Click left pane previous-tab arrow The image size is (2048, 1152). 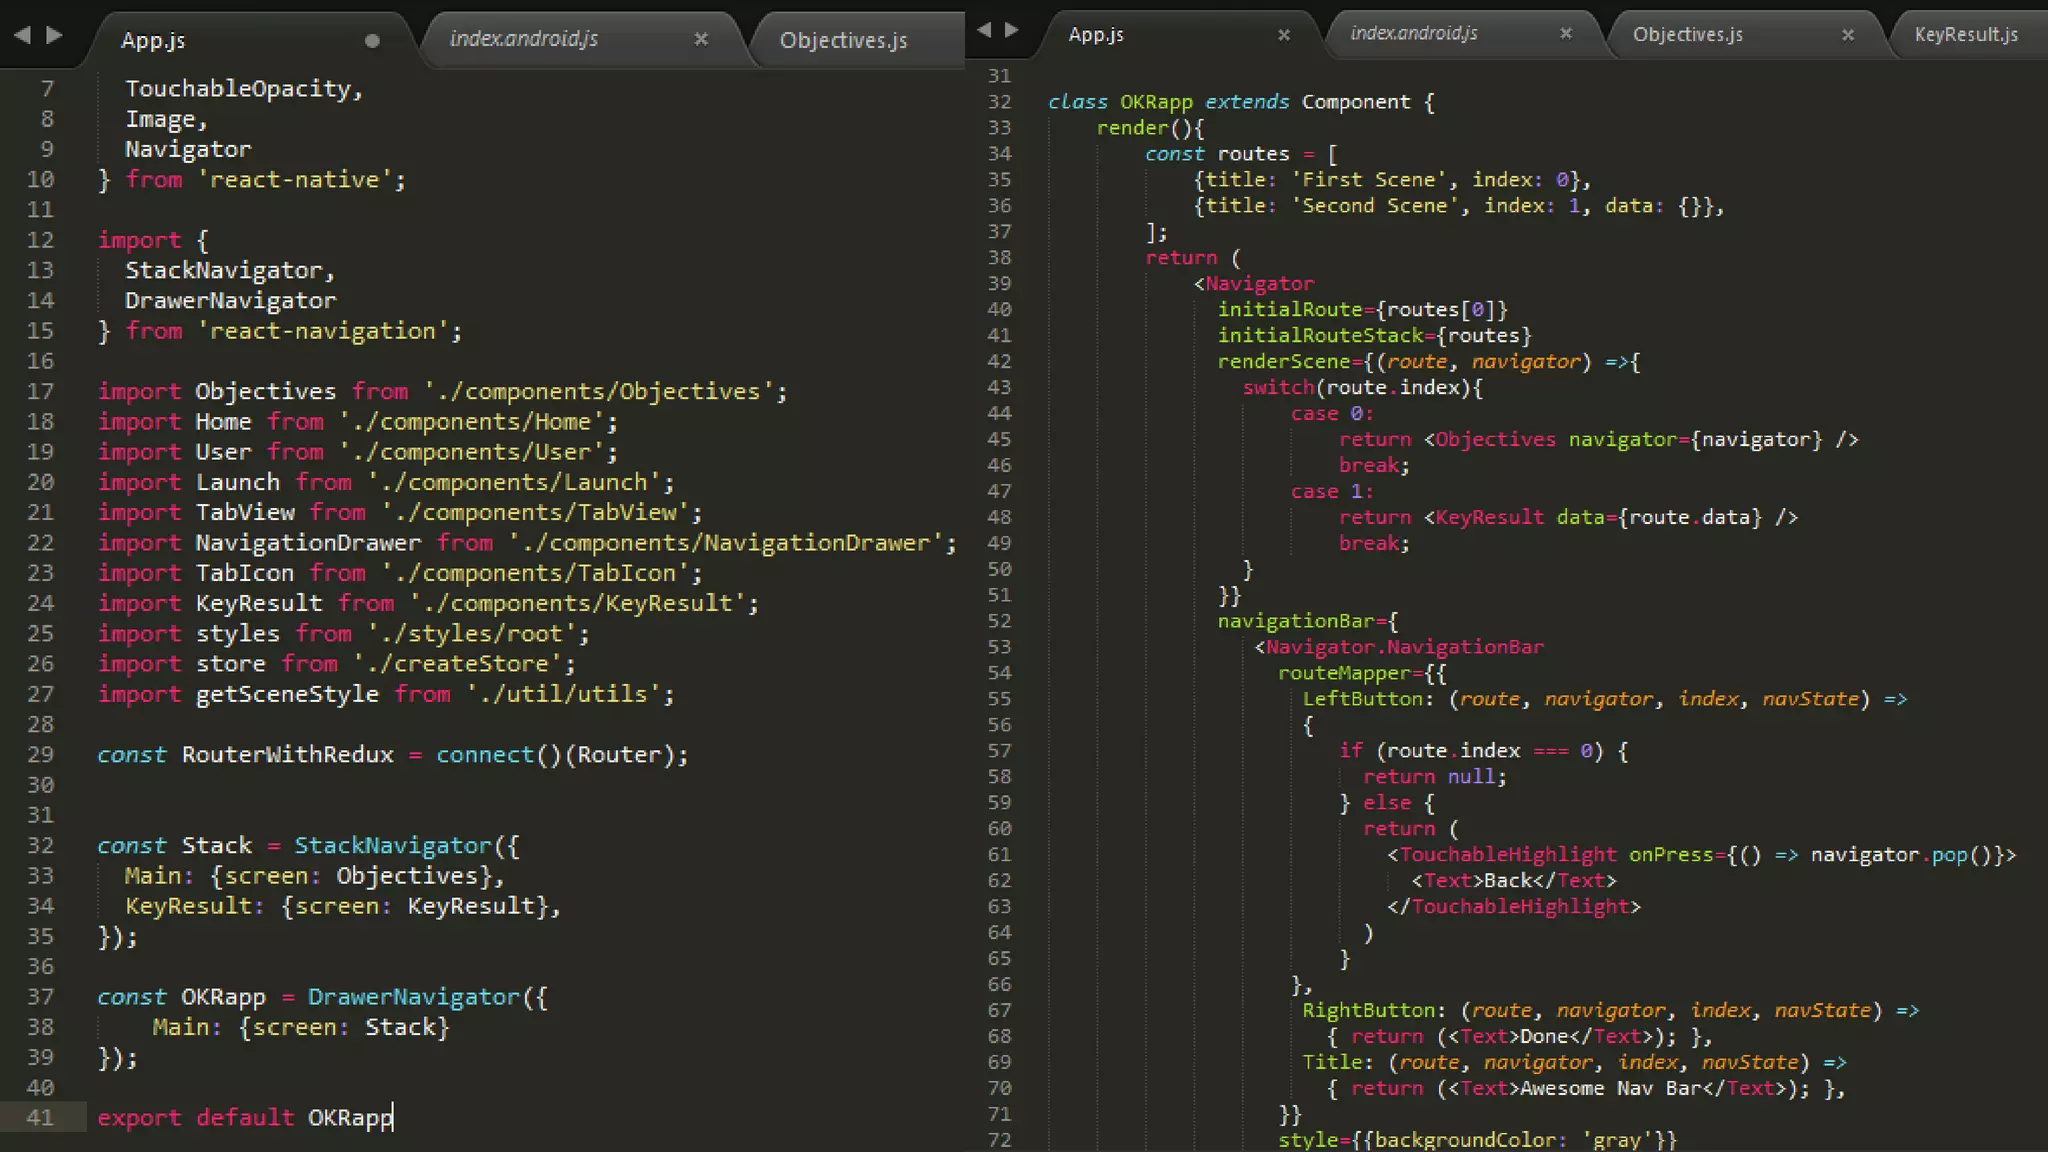pyautogui.click(x=22, y=36)
